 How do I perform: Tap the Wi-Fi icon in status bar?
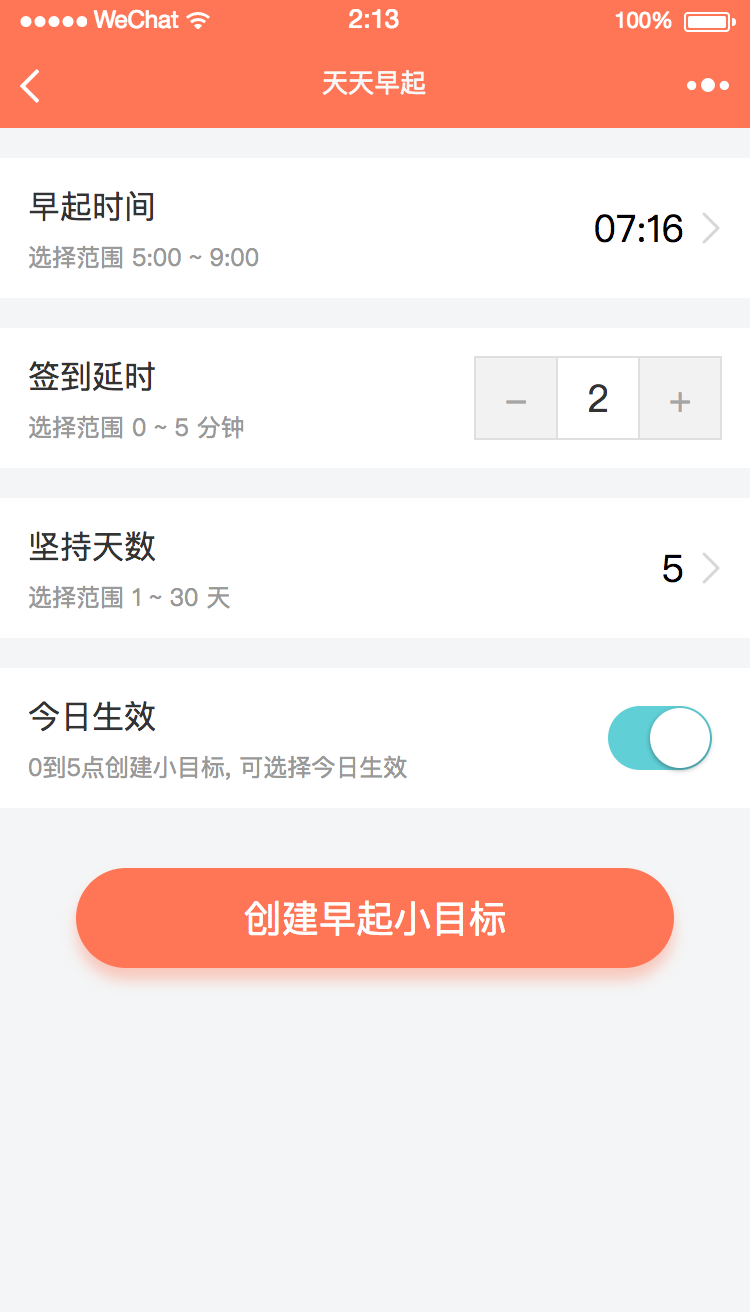click(198, 21)
